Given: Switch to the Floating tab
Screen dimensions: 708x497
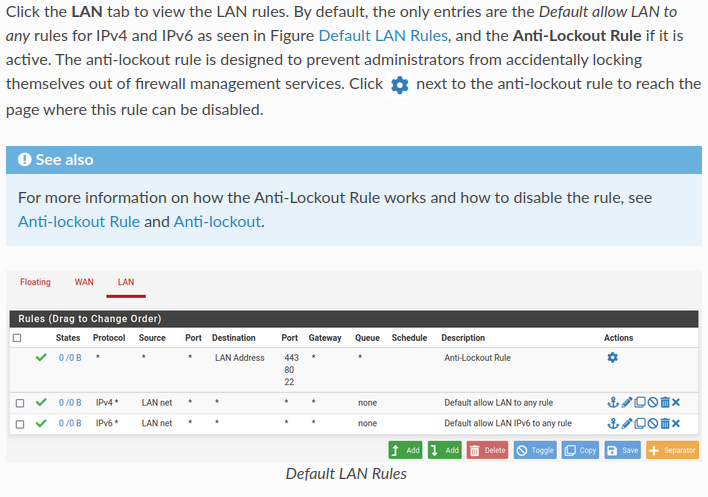Looking at the screenshot, I should [x=35, y=283].
